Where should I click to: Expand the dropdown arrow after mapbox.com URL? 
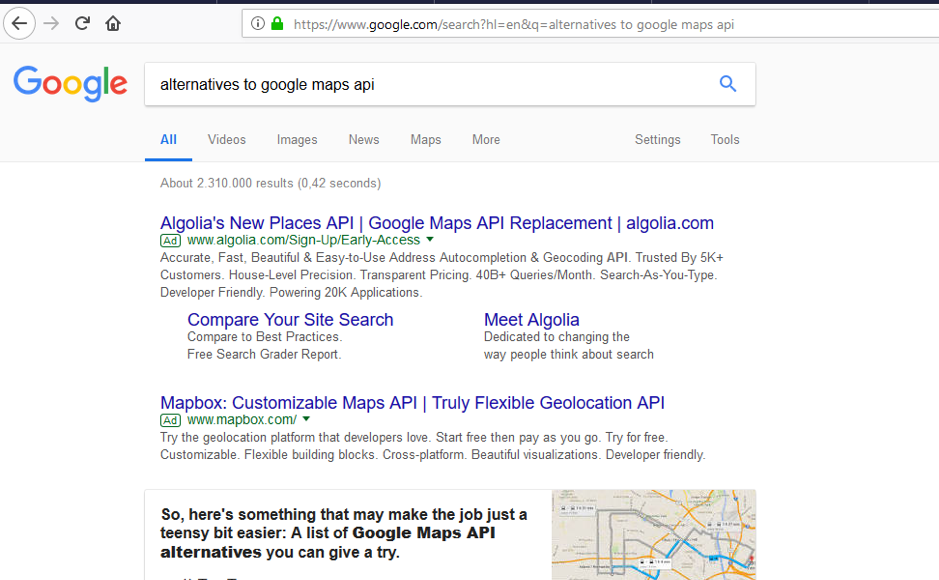pyautogui.click(x=306, y=419)
